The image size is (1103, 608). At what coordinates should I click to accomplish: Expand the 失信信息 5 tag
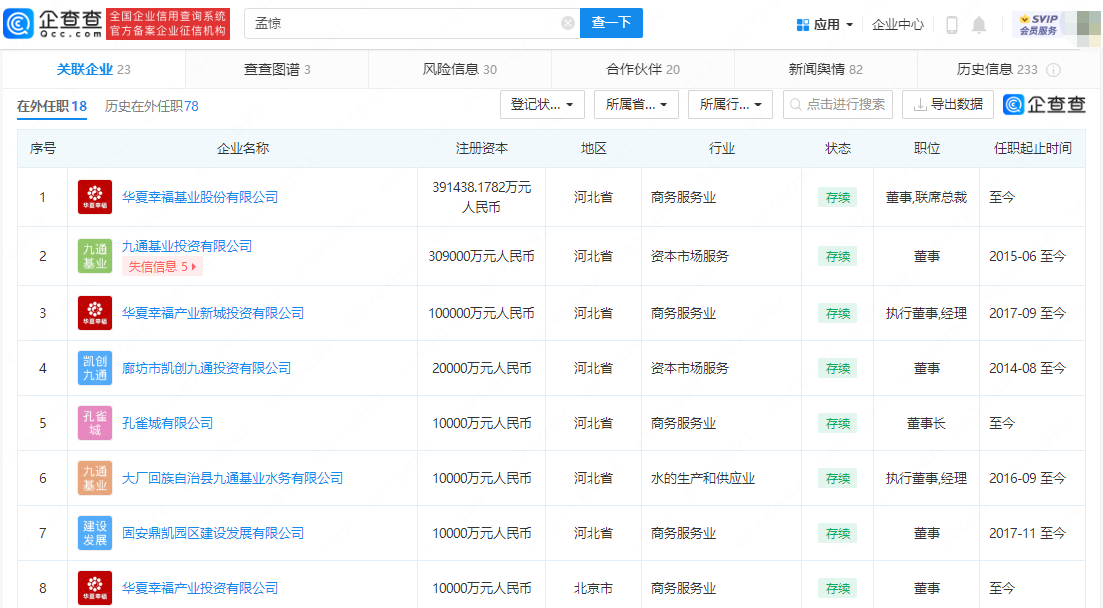click(162, 266)
